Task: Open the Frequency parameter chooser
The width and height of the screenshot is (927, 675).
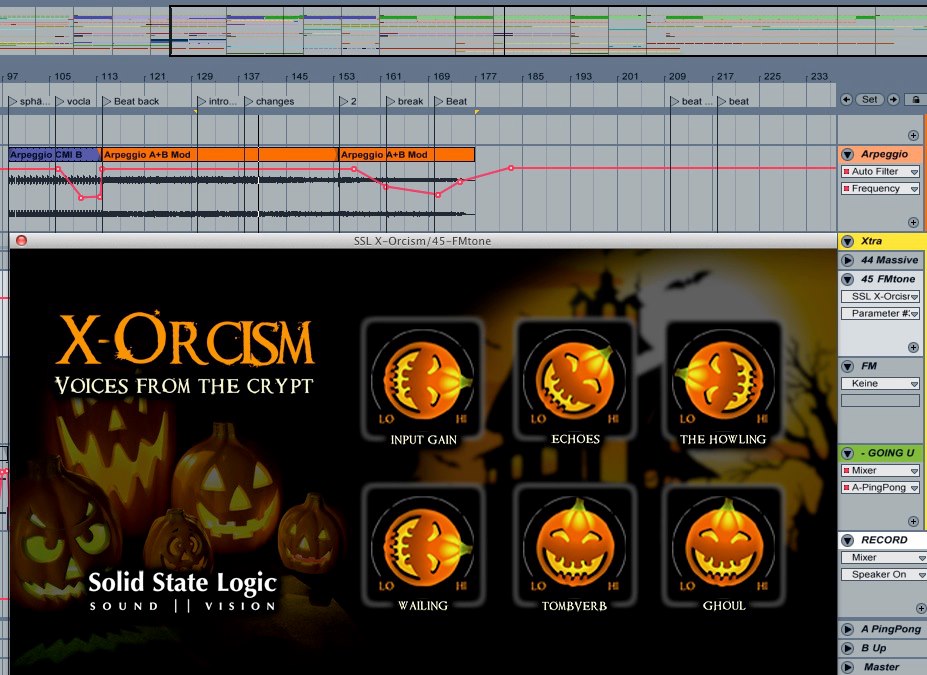Action: pos(881,189)
